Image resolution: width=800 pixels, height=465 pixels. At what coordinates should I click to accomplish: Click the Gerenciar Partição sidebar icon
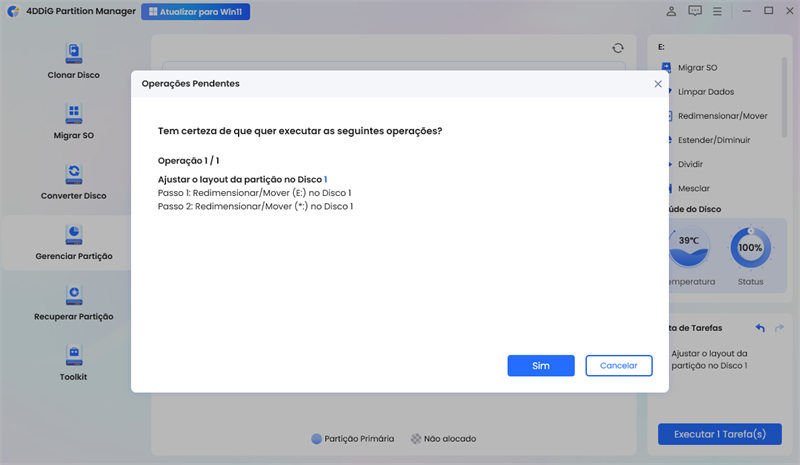point(74,233)
